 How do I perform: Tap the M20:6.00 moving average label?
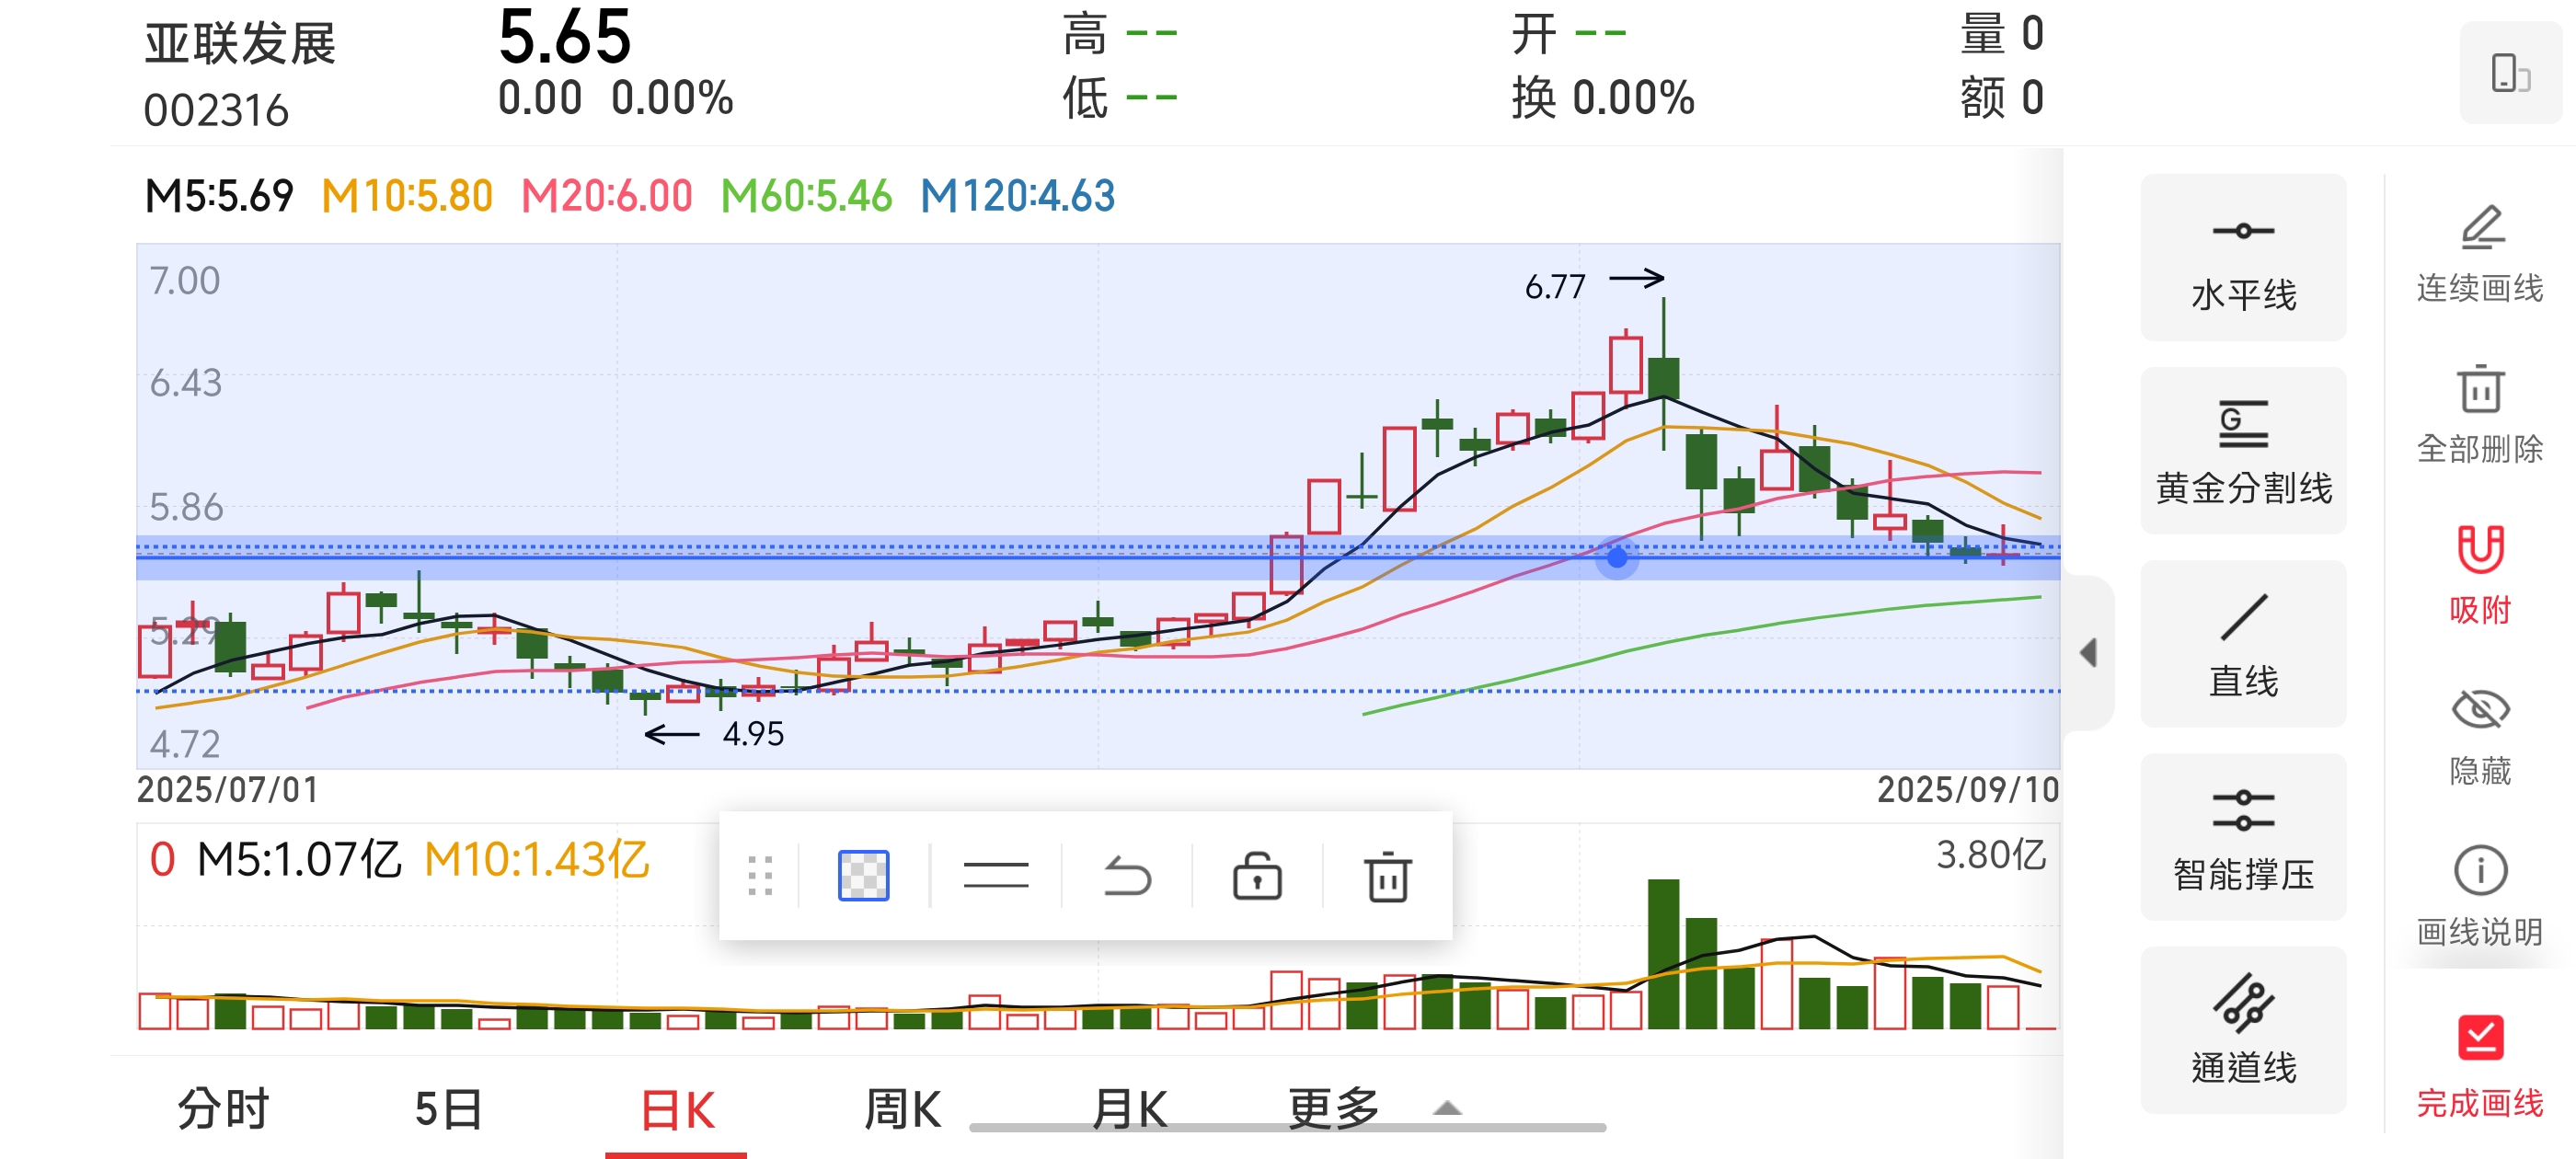point(607,196)
